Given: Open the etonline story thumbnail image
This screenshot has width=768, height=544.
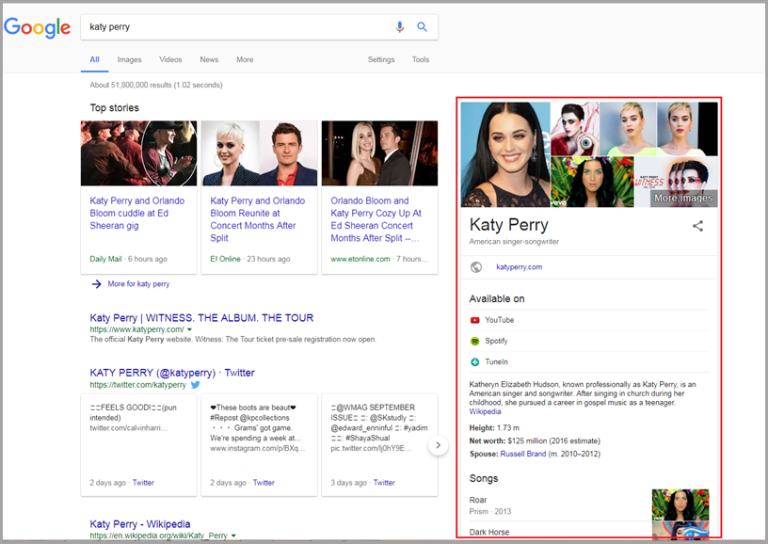Looking at the screenshot, I should click(x=380, y=153).
